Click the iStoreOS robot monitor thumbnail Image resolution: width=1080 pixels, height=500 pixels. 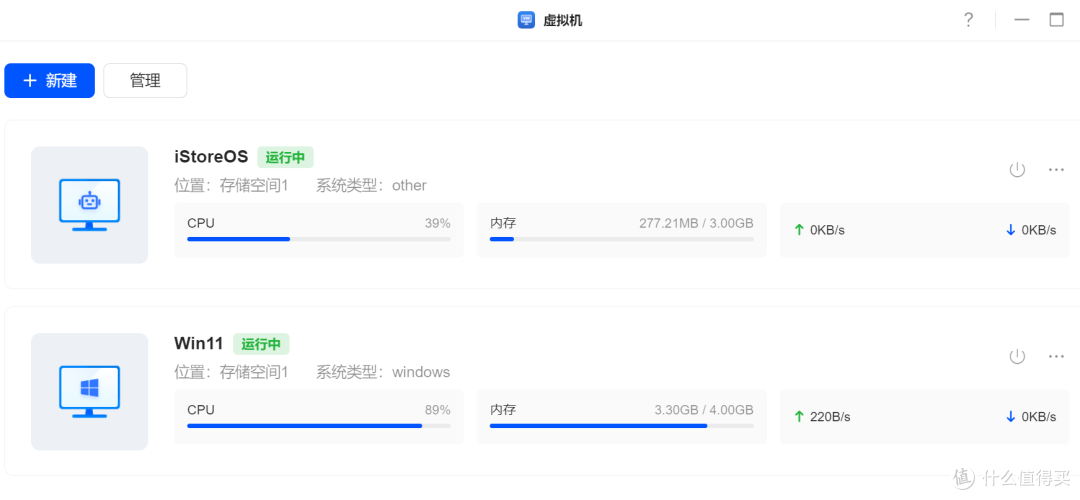tap(90, 205)
